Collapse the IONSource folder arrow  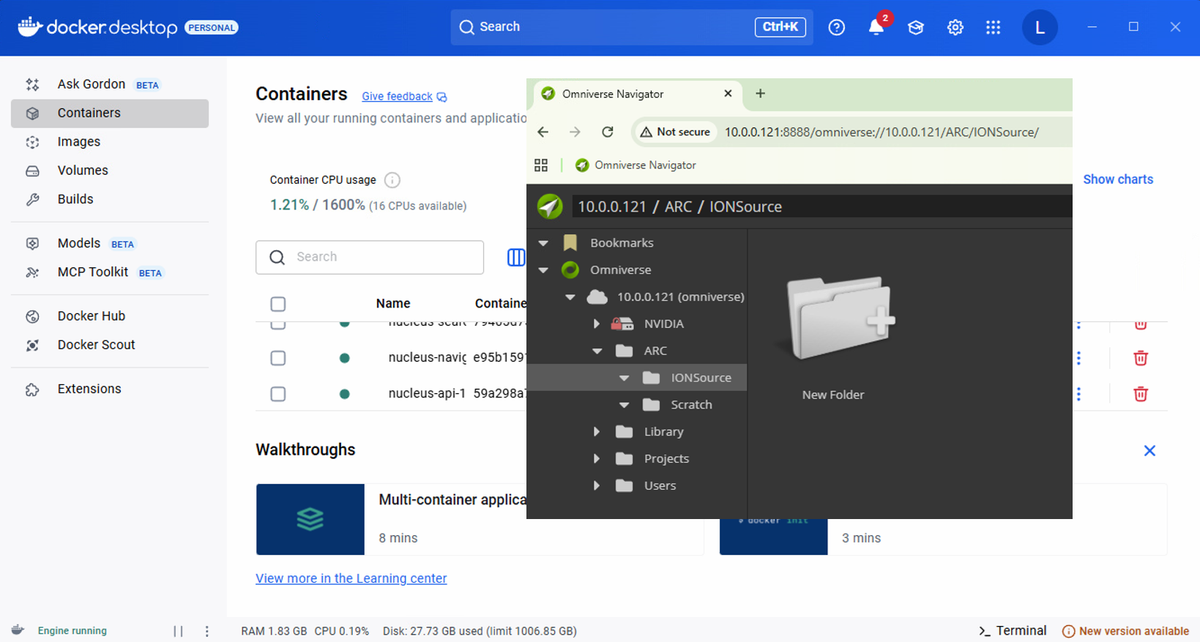pyautogui.click(x=624, y=378)
